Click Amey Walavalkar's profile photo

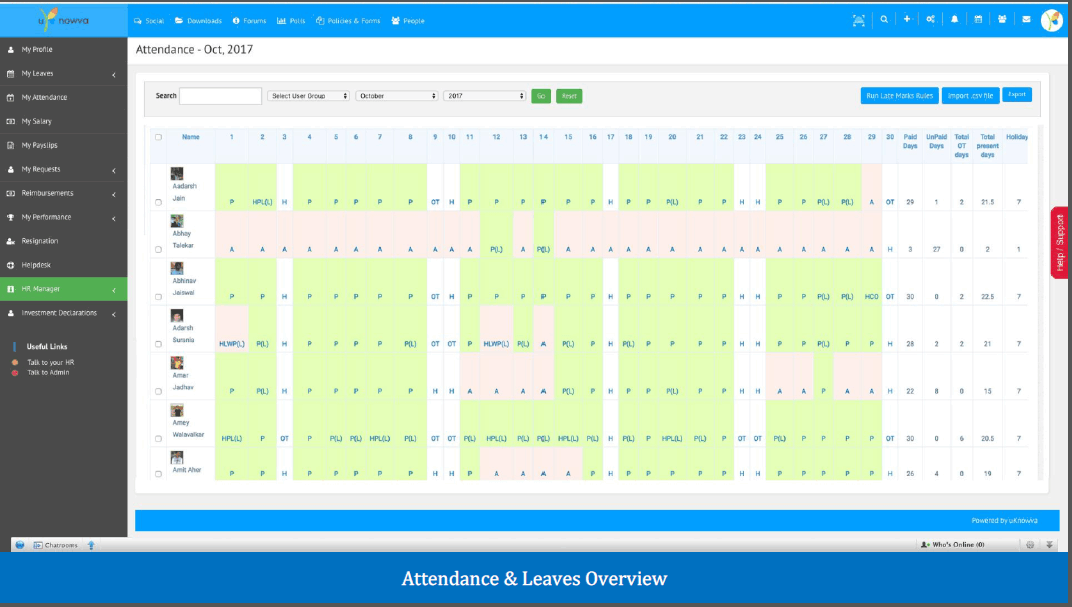177,410
